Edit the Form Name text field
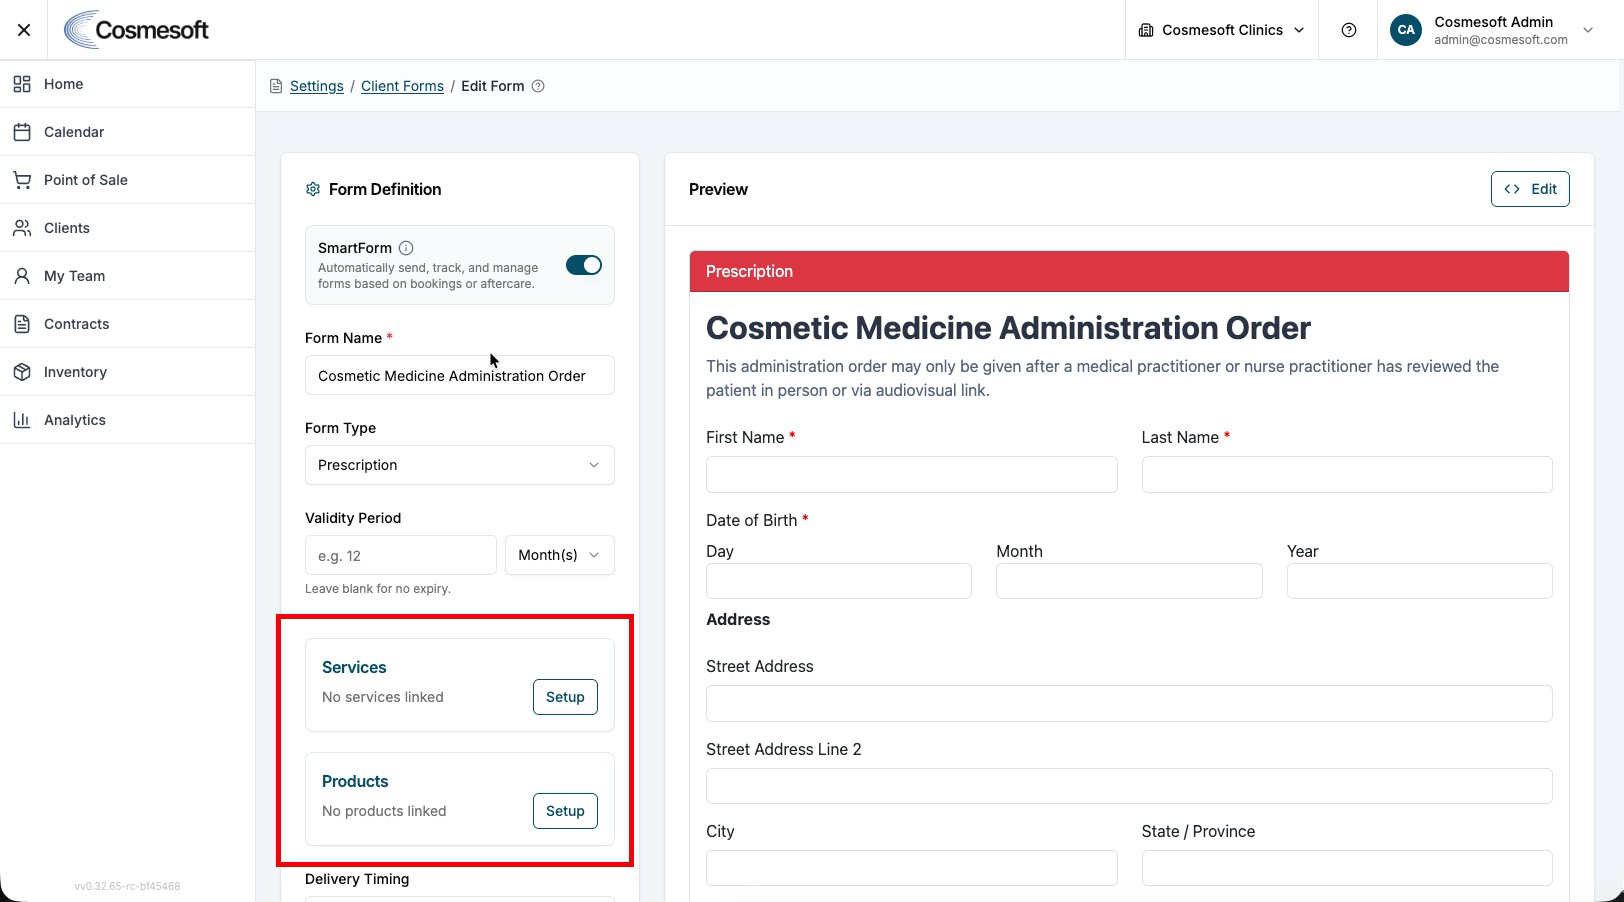 pos(460,376)
